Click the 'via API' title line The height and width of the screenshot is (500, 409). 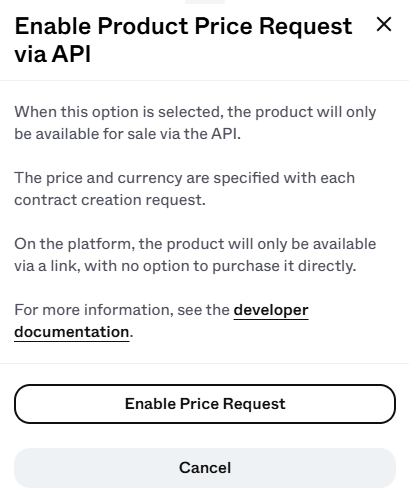pos(53,54)
